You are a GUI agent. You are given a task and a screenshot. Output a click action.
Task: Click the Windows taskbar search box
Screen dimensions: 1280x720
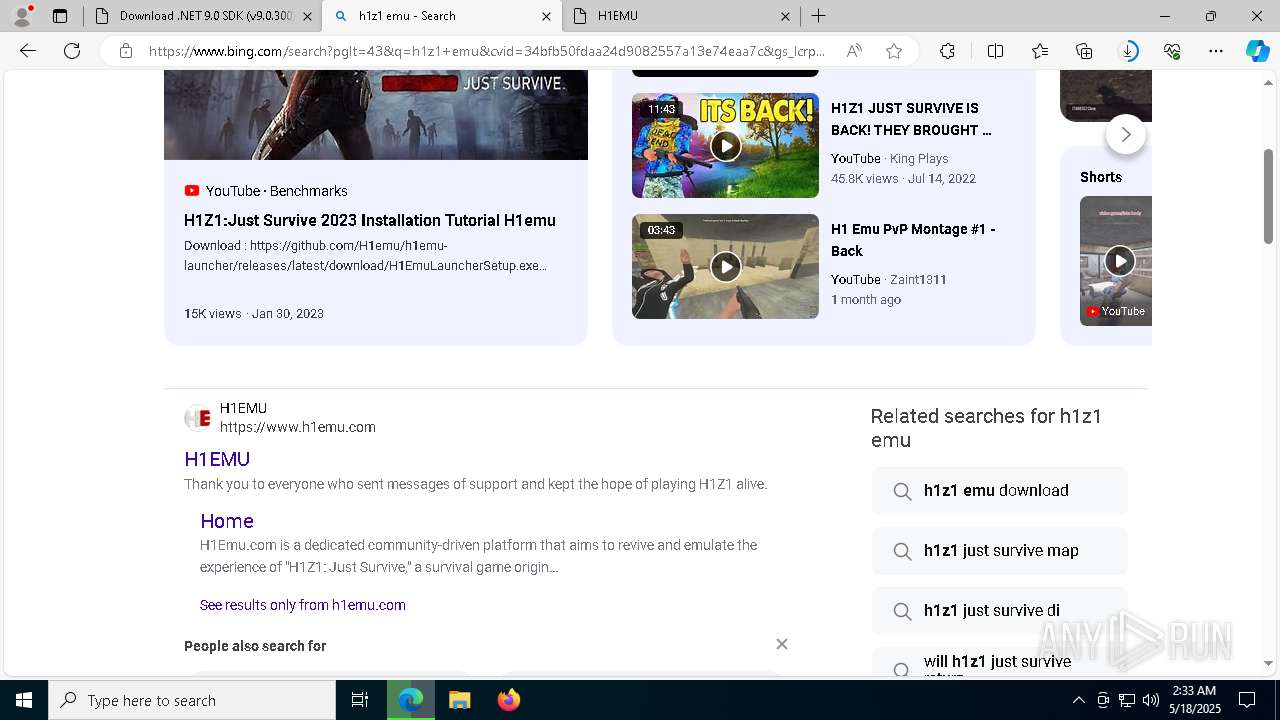pos(192,700)
